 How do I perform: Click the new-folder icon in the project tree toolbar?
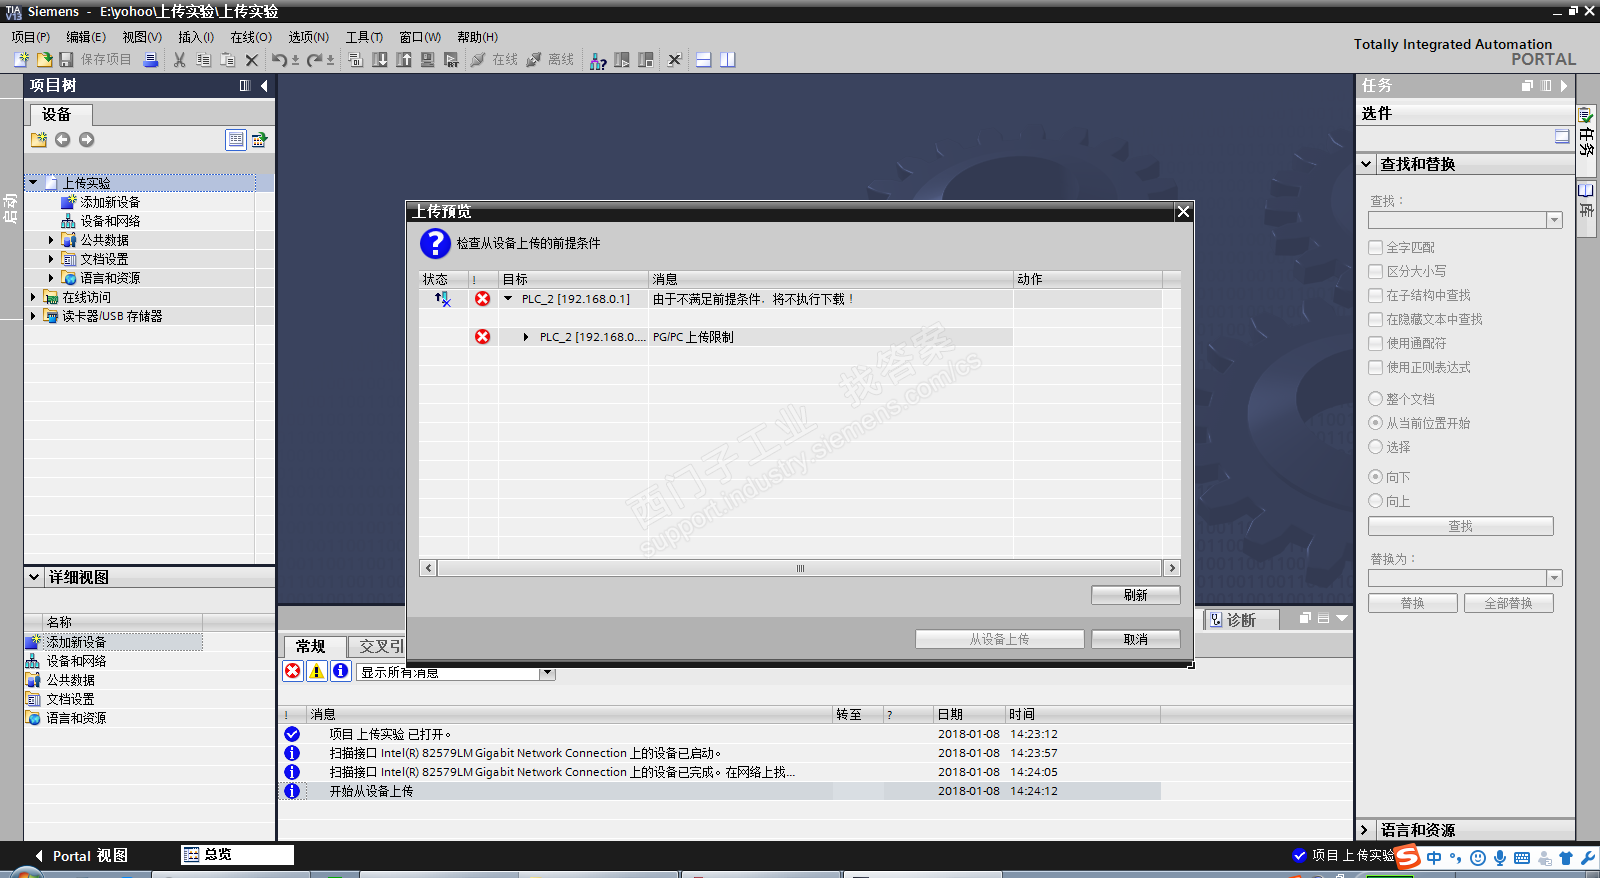[x=39, y=140]
